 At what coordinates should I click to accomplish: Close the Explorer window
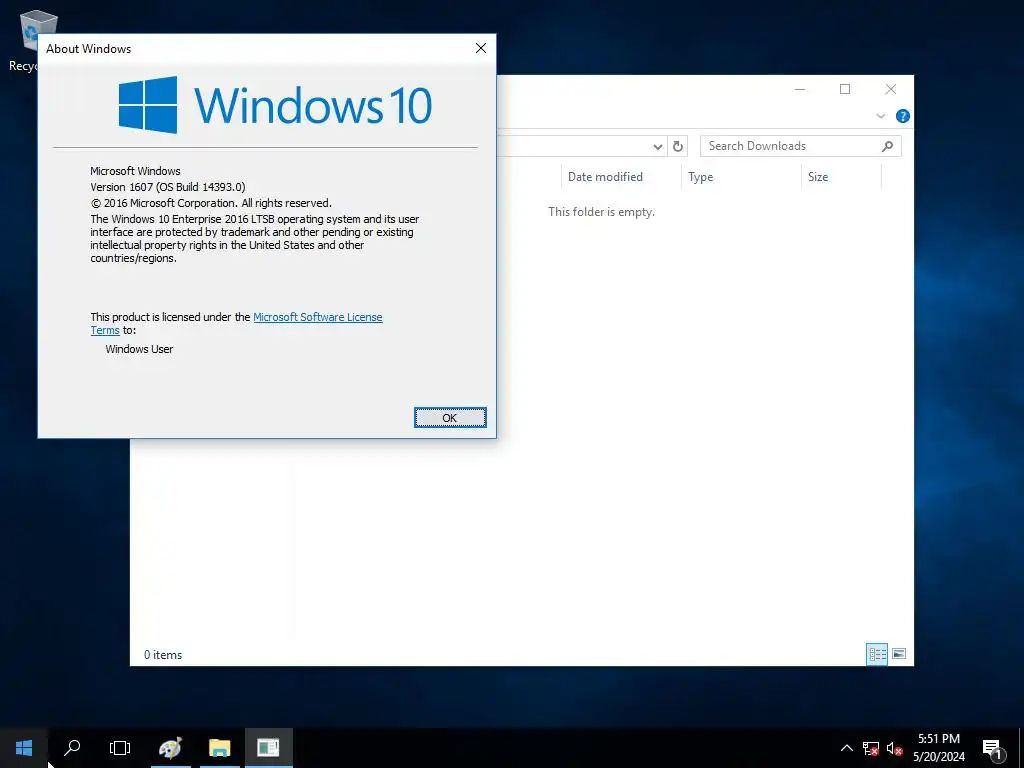click(x=891, y=89)
